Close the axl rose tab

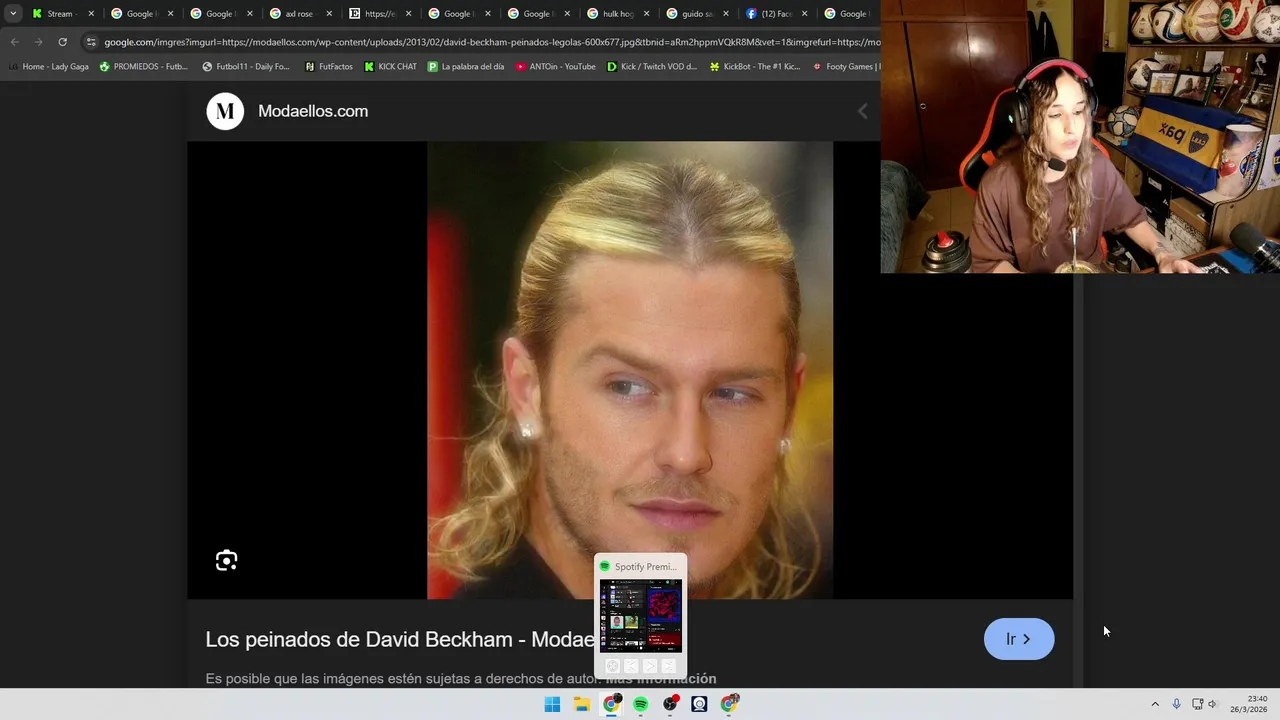329,14
